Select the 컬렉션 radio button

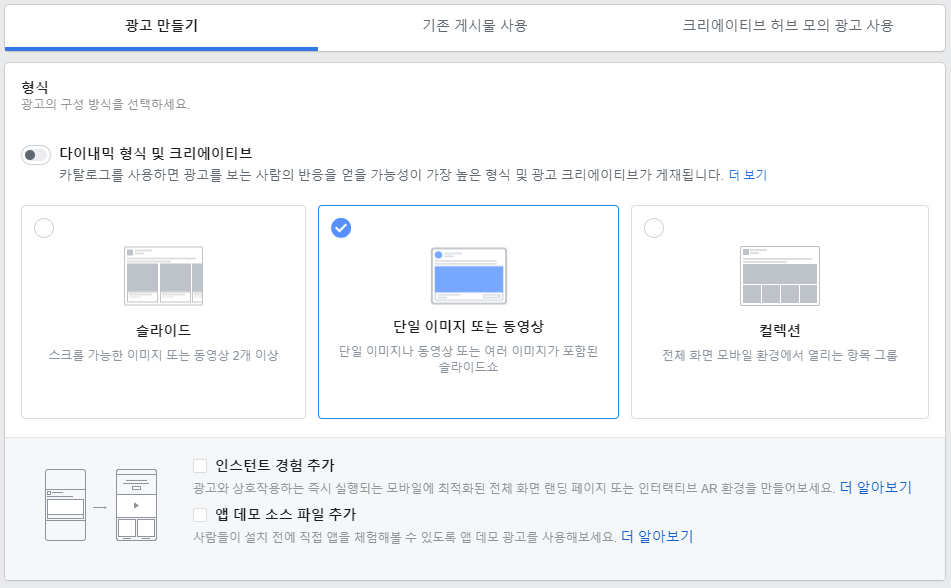pyautogui.click(x=654, y=228)
